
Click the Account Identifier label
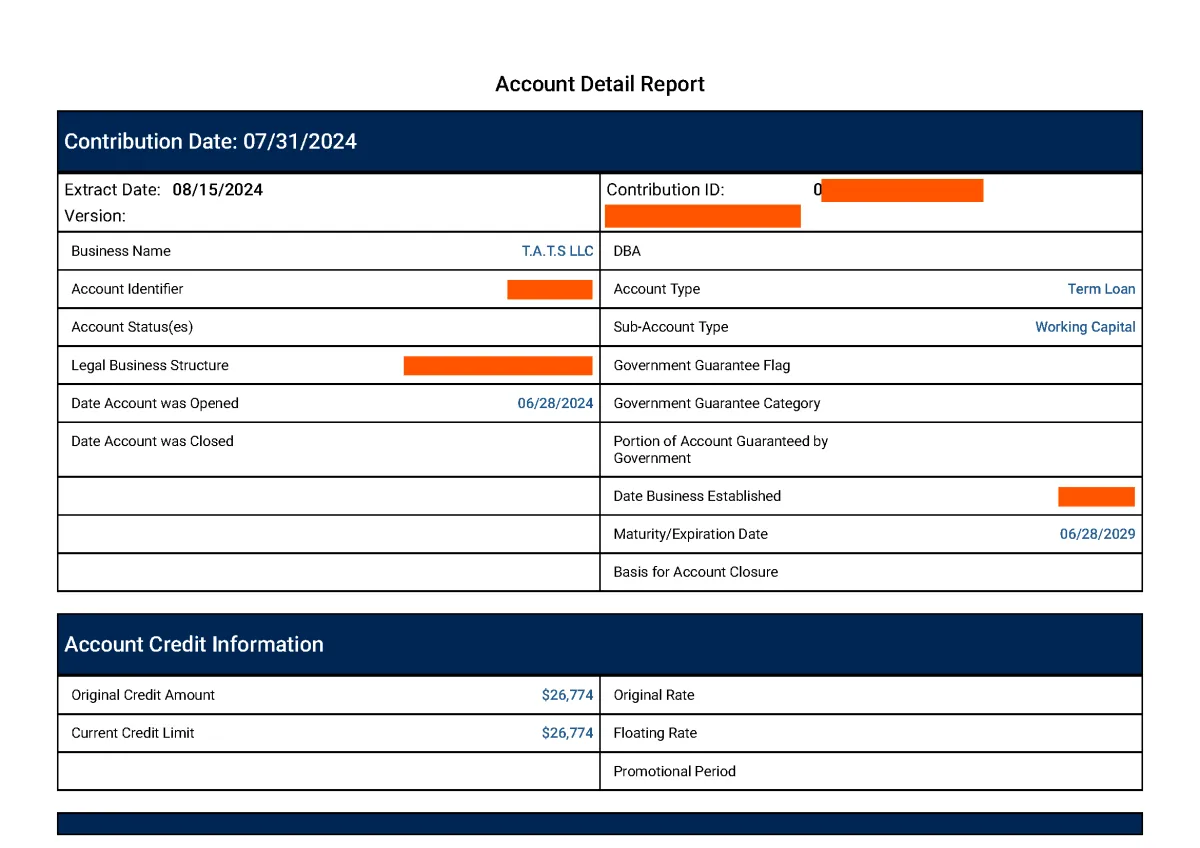pyautogui.click(x=127, y=289)
